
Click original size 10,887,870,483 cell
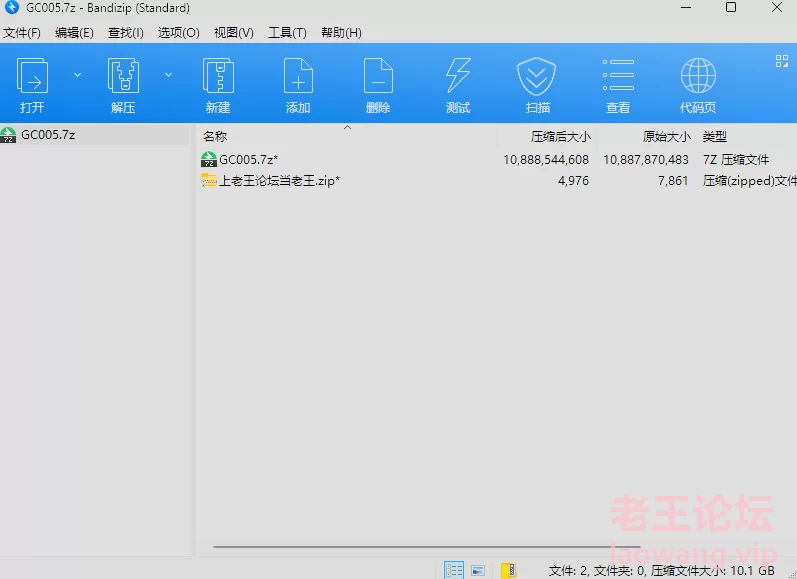tap(646, 160)
